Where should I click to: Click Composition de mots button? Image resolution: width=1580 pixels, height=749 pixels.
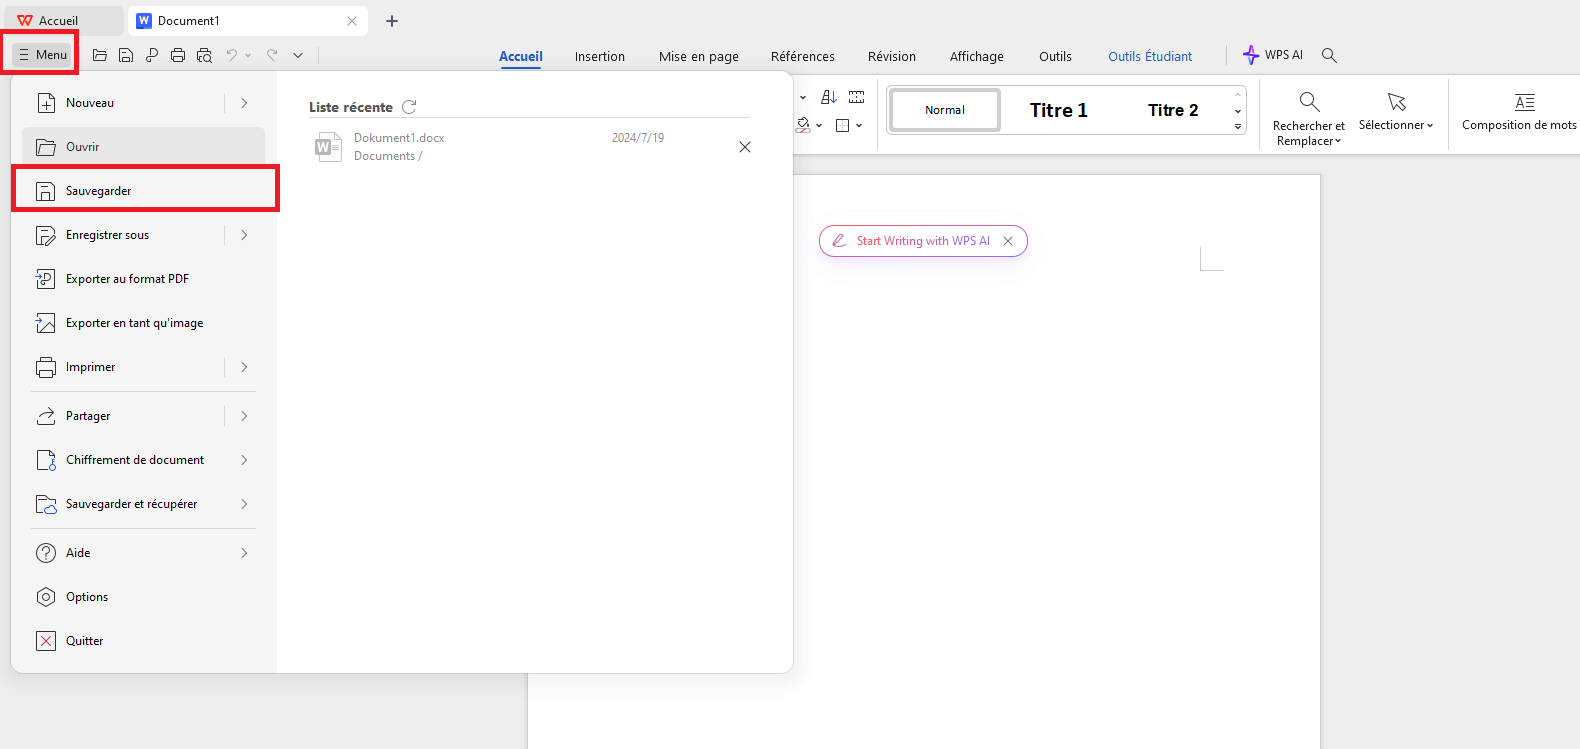click(x=1519, y=113)
